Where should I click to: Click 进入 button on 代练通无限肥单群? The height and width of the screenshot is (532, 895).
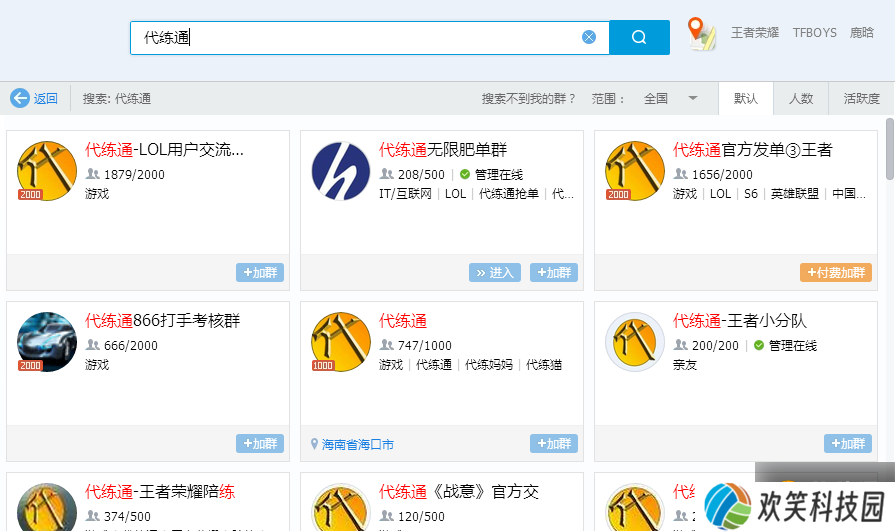click(495, 272)
